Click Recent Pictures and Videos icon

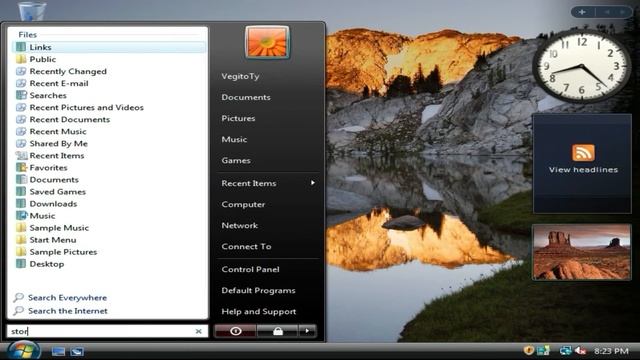(x=21, y=107)
